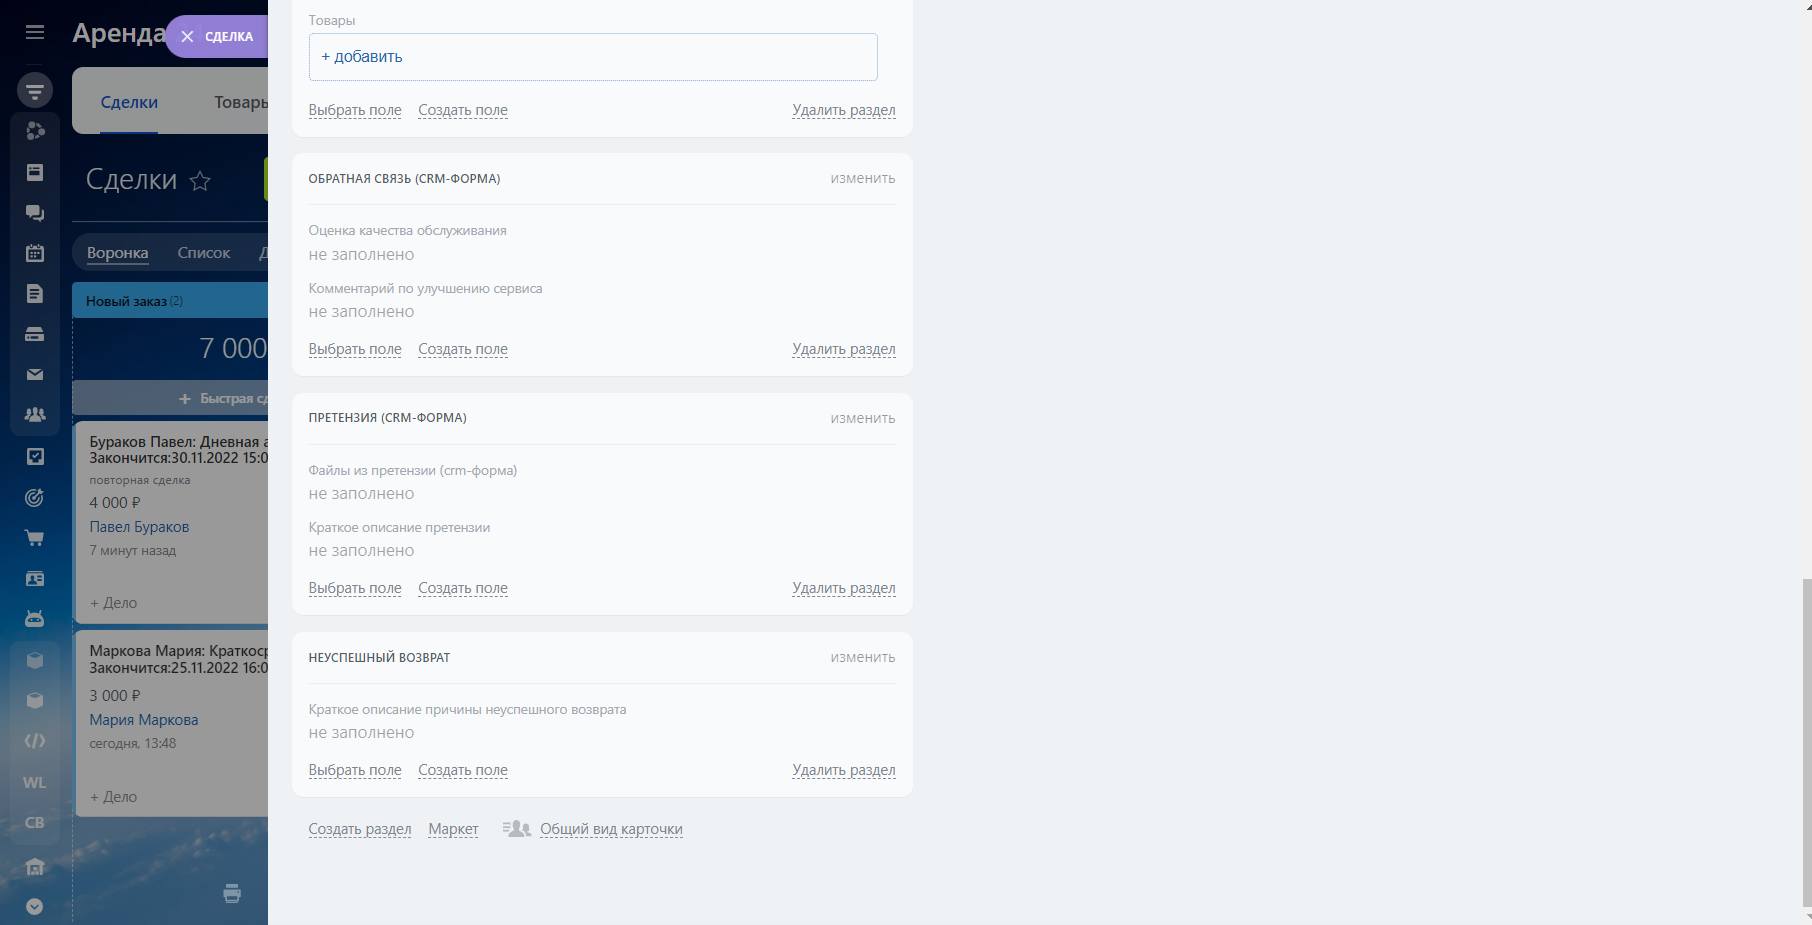Open the chat messages sidebar icon

click(35, 213)
